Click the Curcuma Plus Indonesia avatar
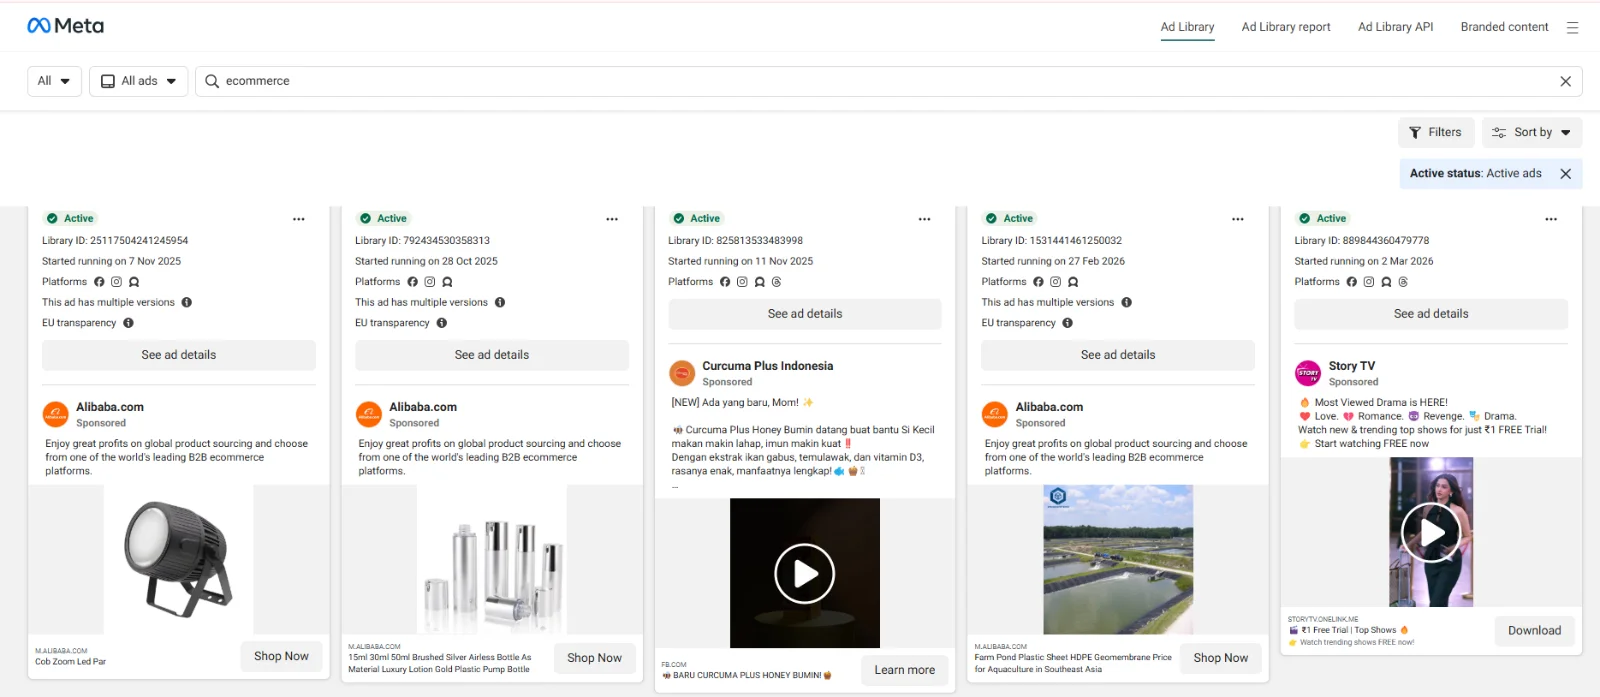The height and width of the screenshot is (697, 1600). pos(682,374)
